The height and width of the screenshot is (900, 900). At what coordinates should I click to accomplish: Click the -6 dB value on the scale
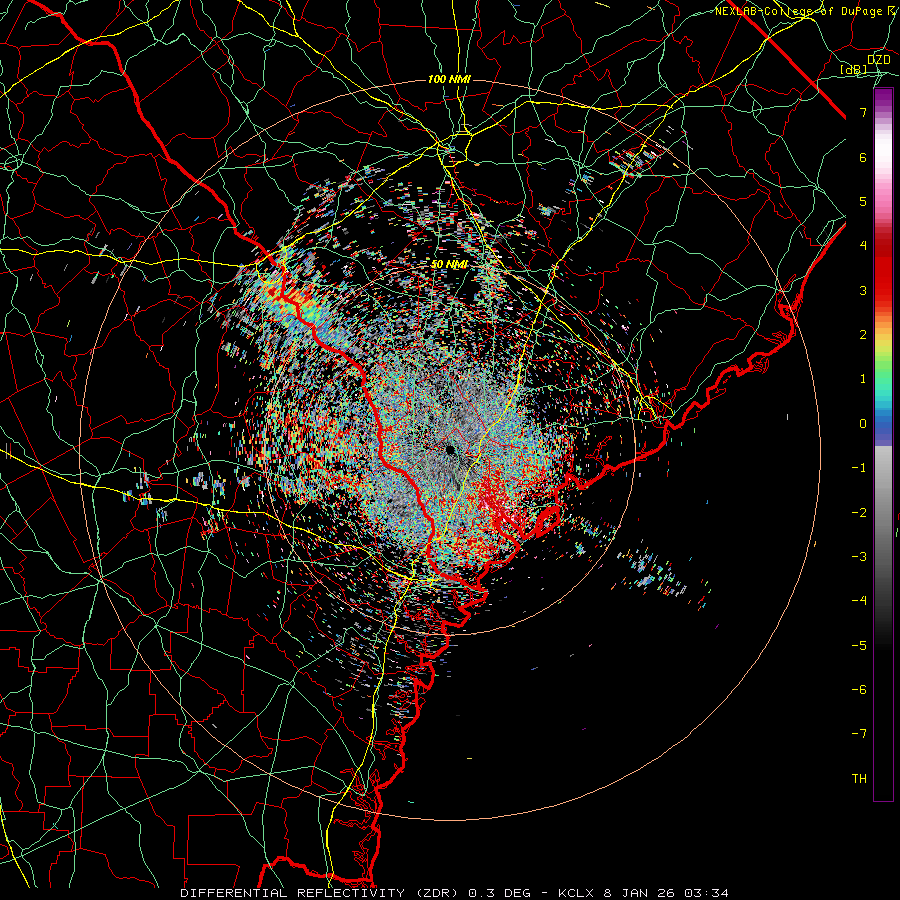pyautogui.click(x=859, y=690)
